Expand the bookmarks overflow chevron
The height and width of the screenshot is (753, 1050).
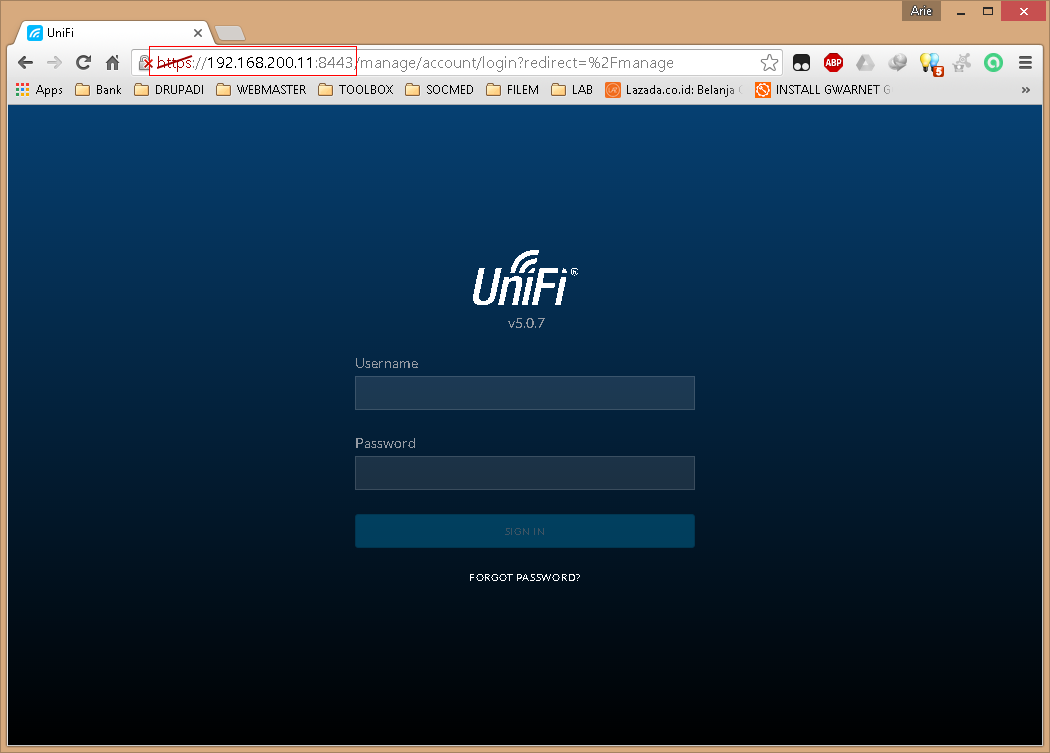1026,89
